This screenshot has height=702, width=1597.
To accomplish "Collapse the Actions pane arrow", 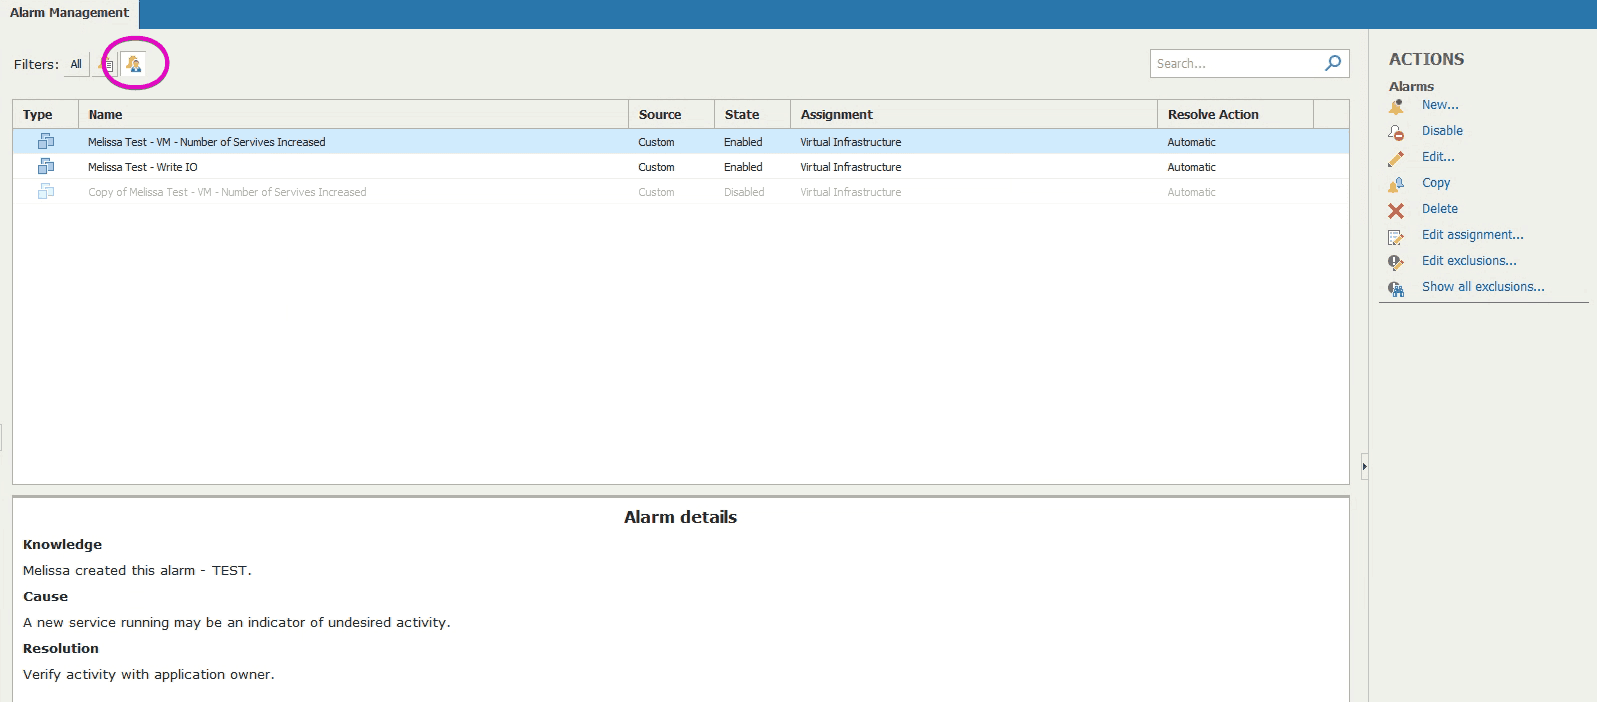I will click(1364, 466).
